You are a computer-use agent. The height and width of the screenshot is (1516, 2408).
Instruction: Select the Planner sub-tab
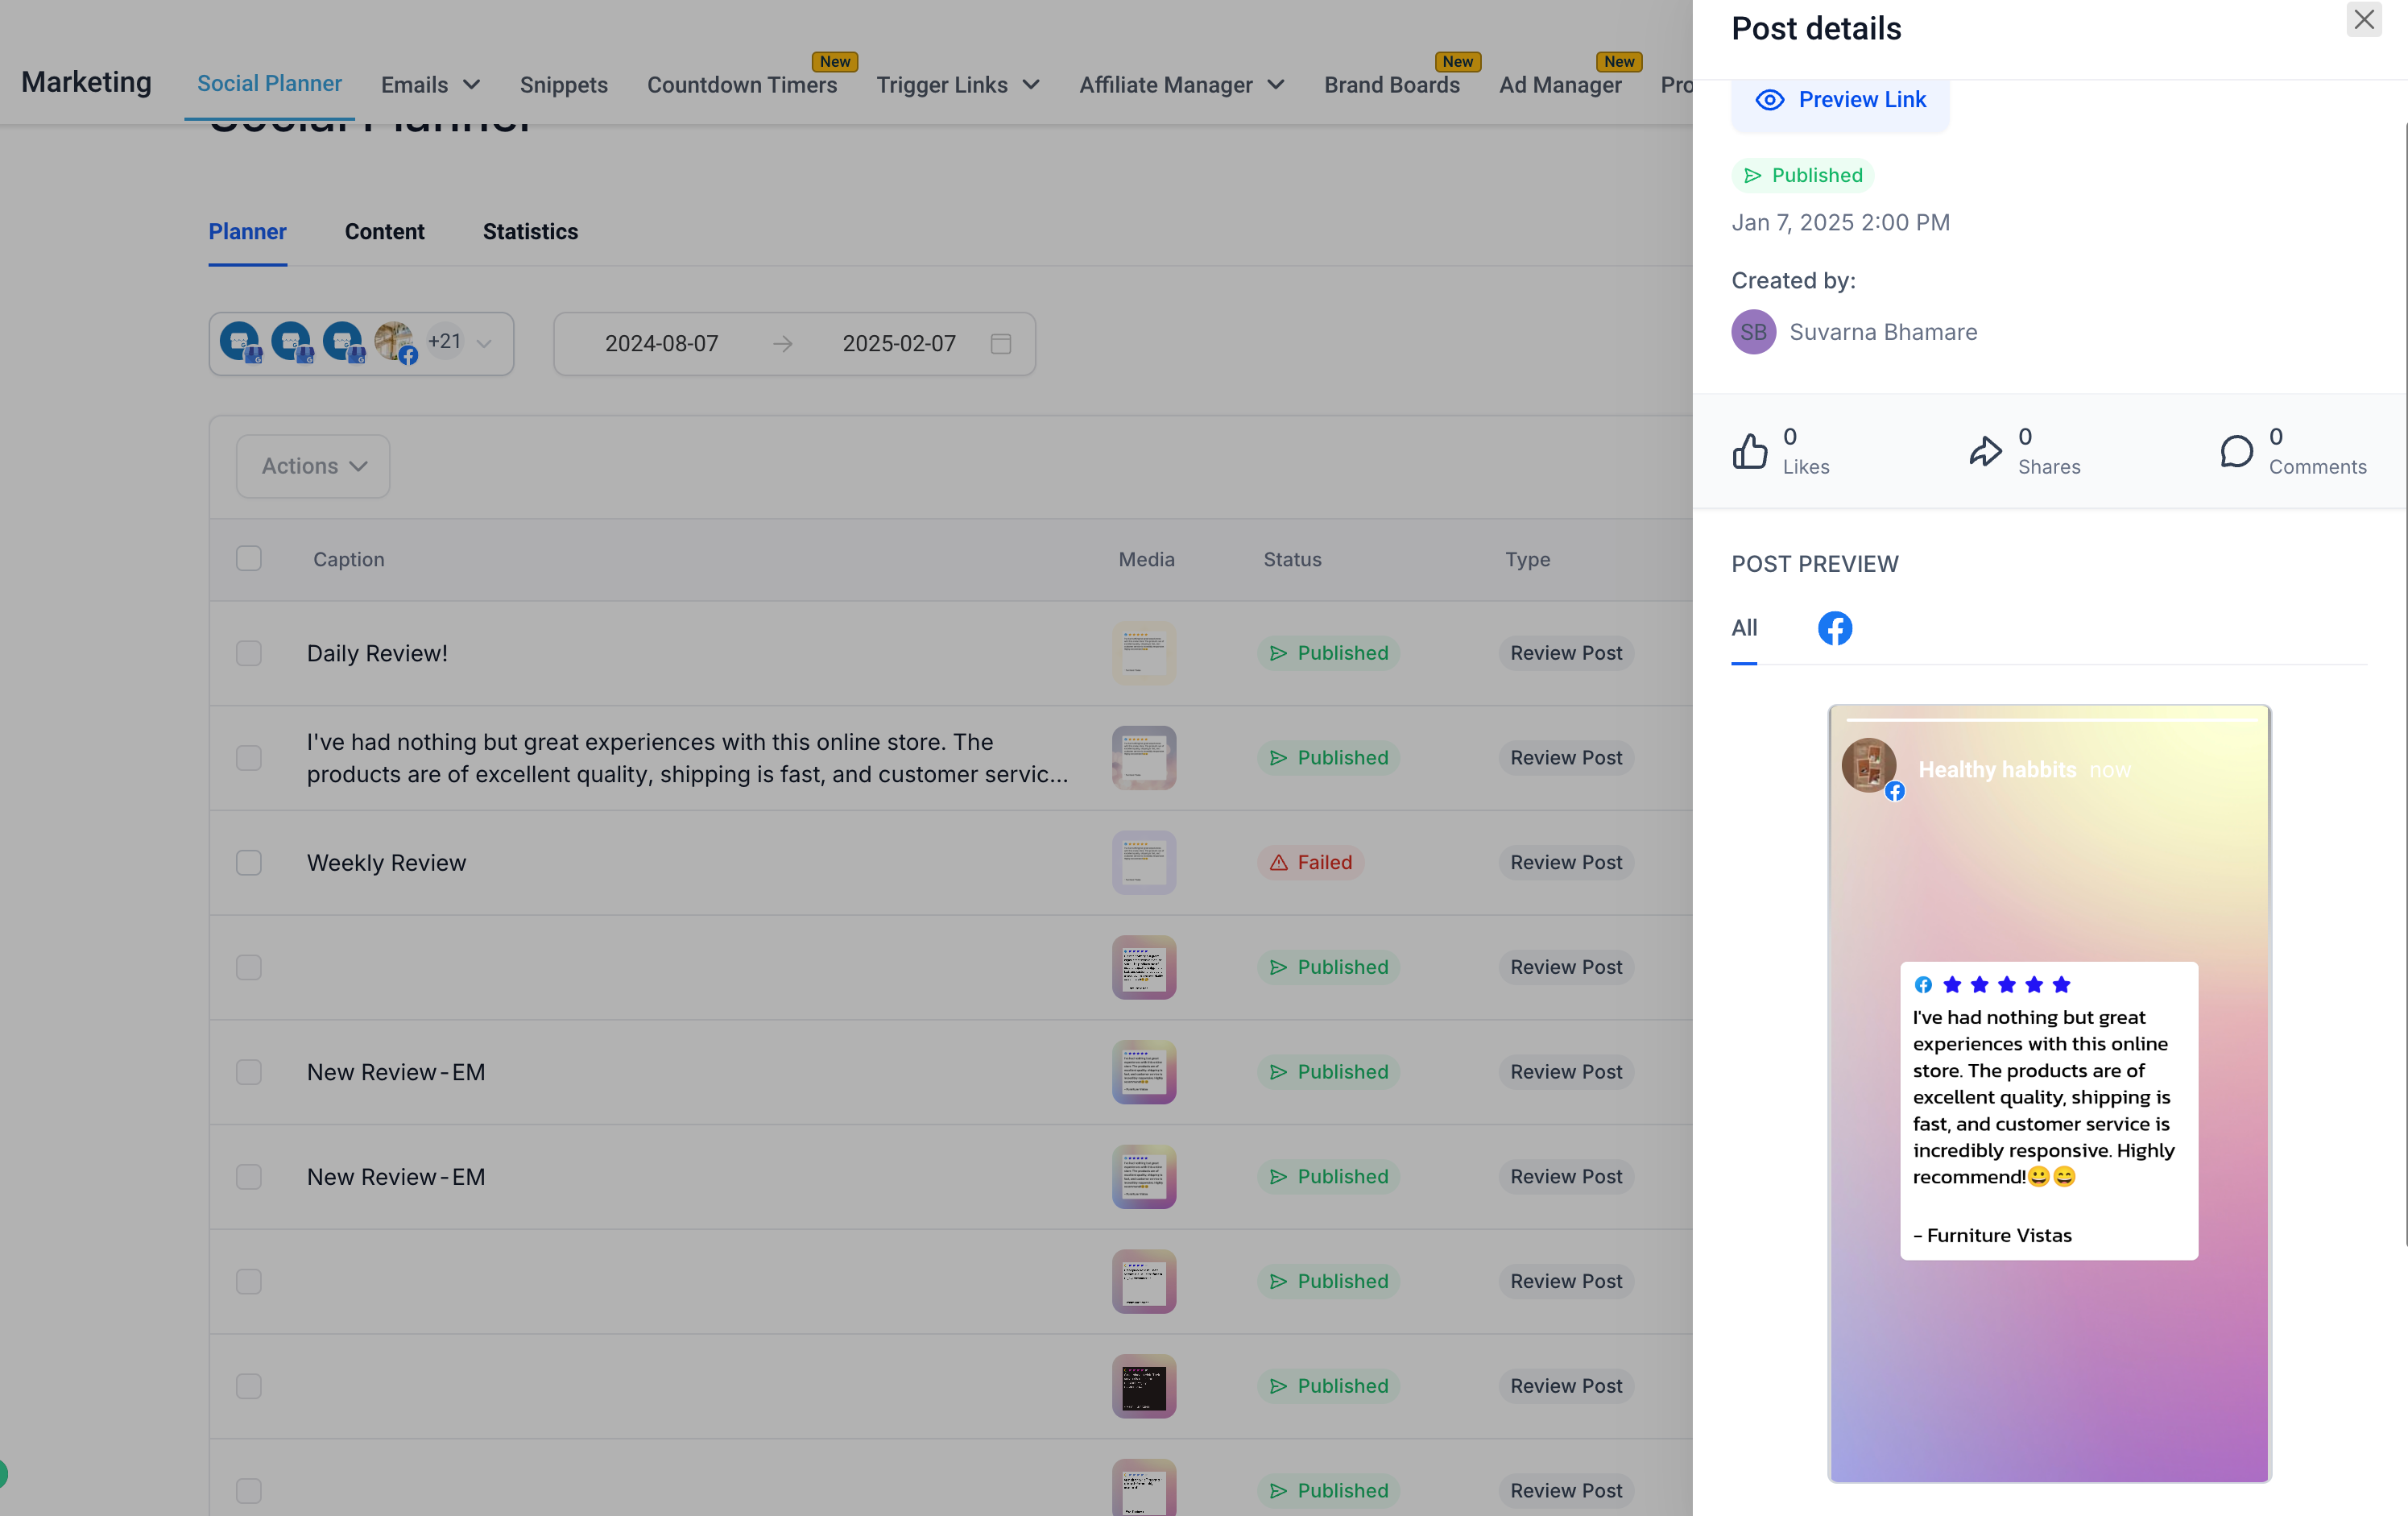click(248, 230)
